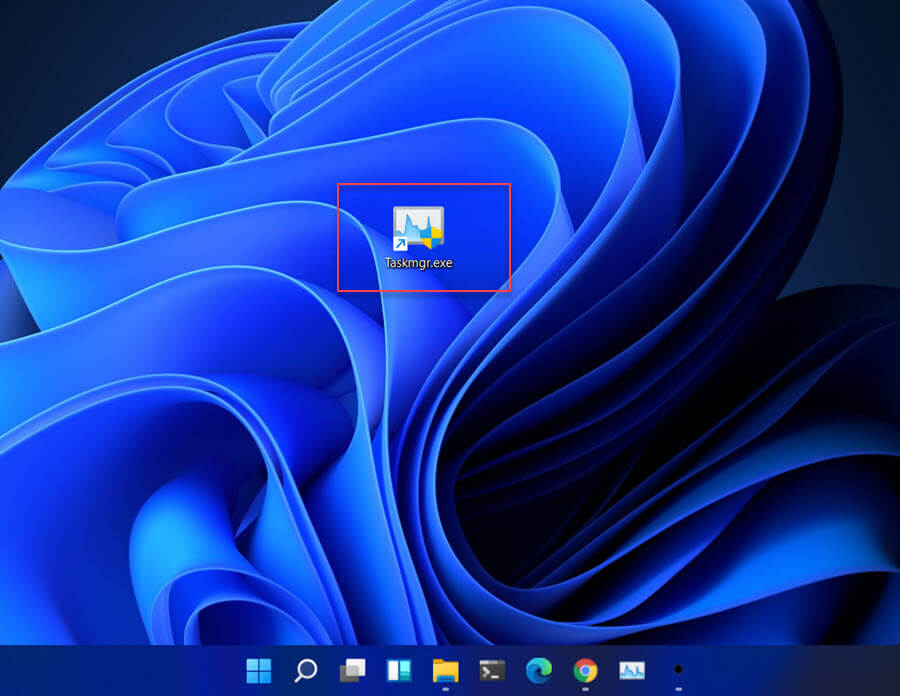Launch Microsoft Edge from taskbar

(539, 670)
